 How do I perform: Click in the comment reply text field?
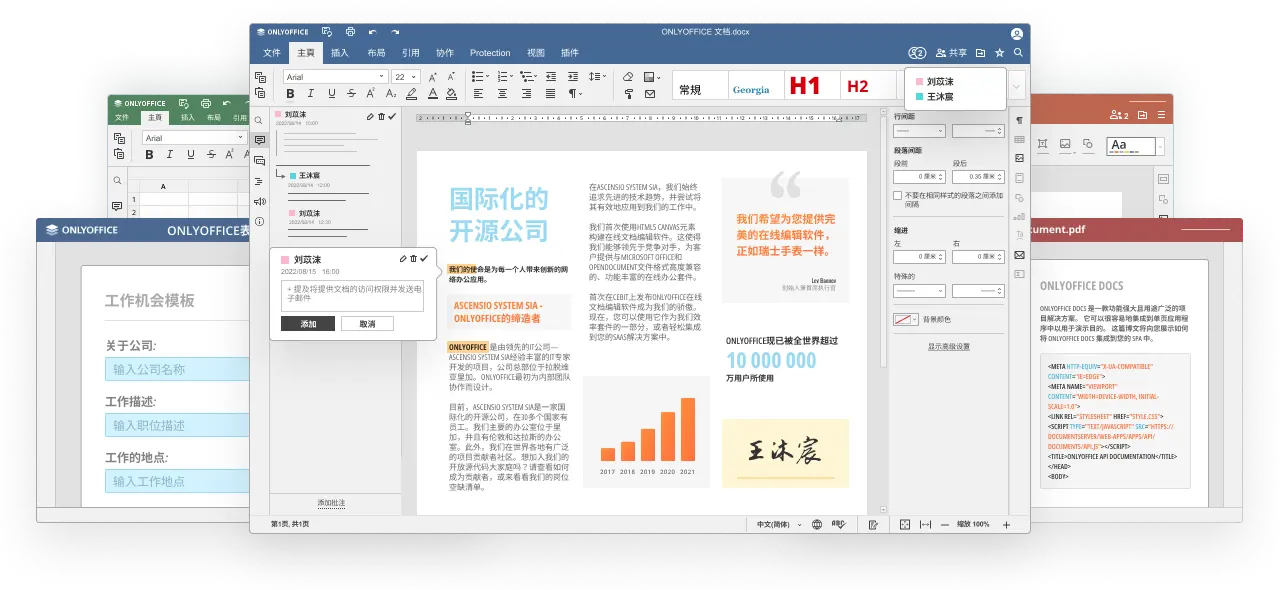pos(352,296)
